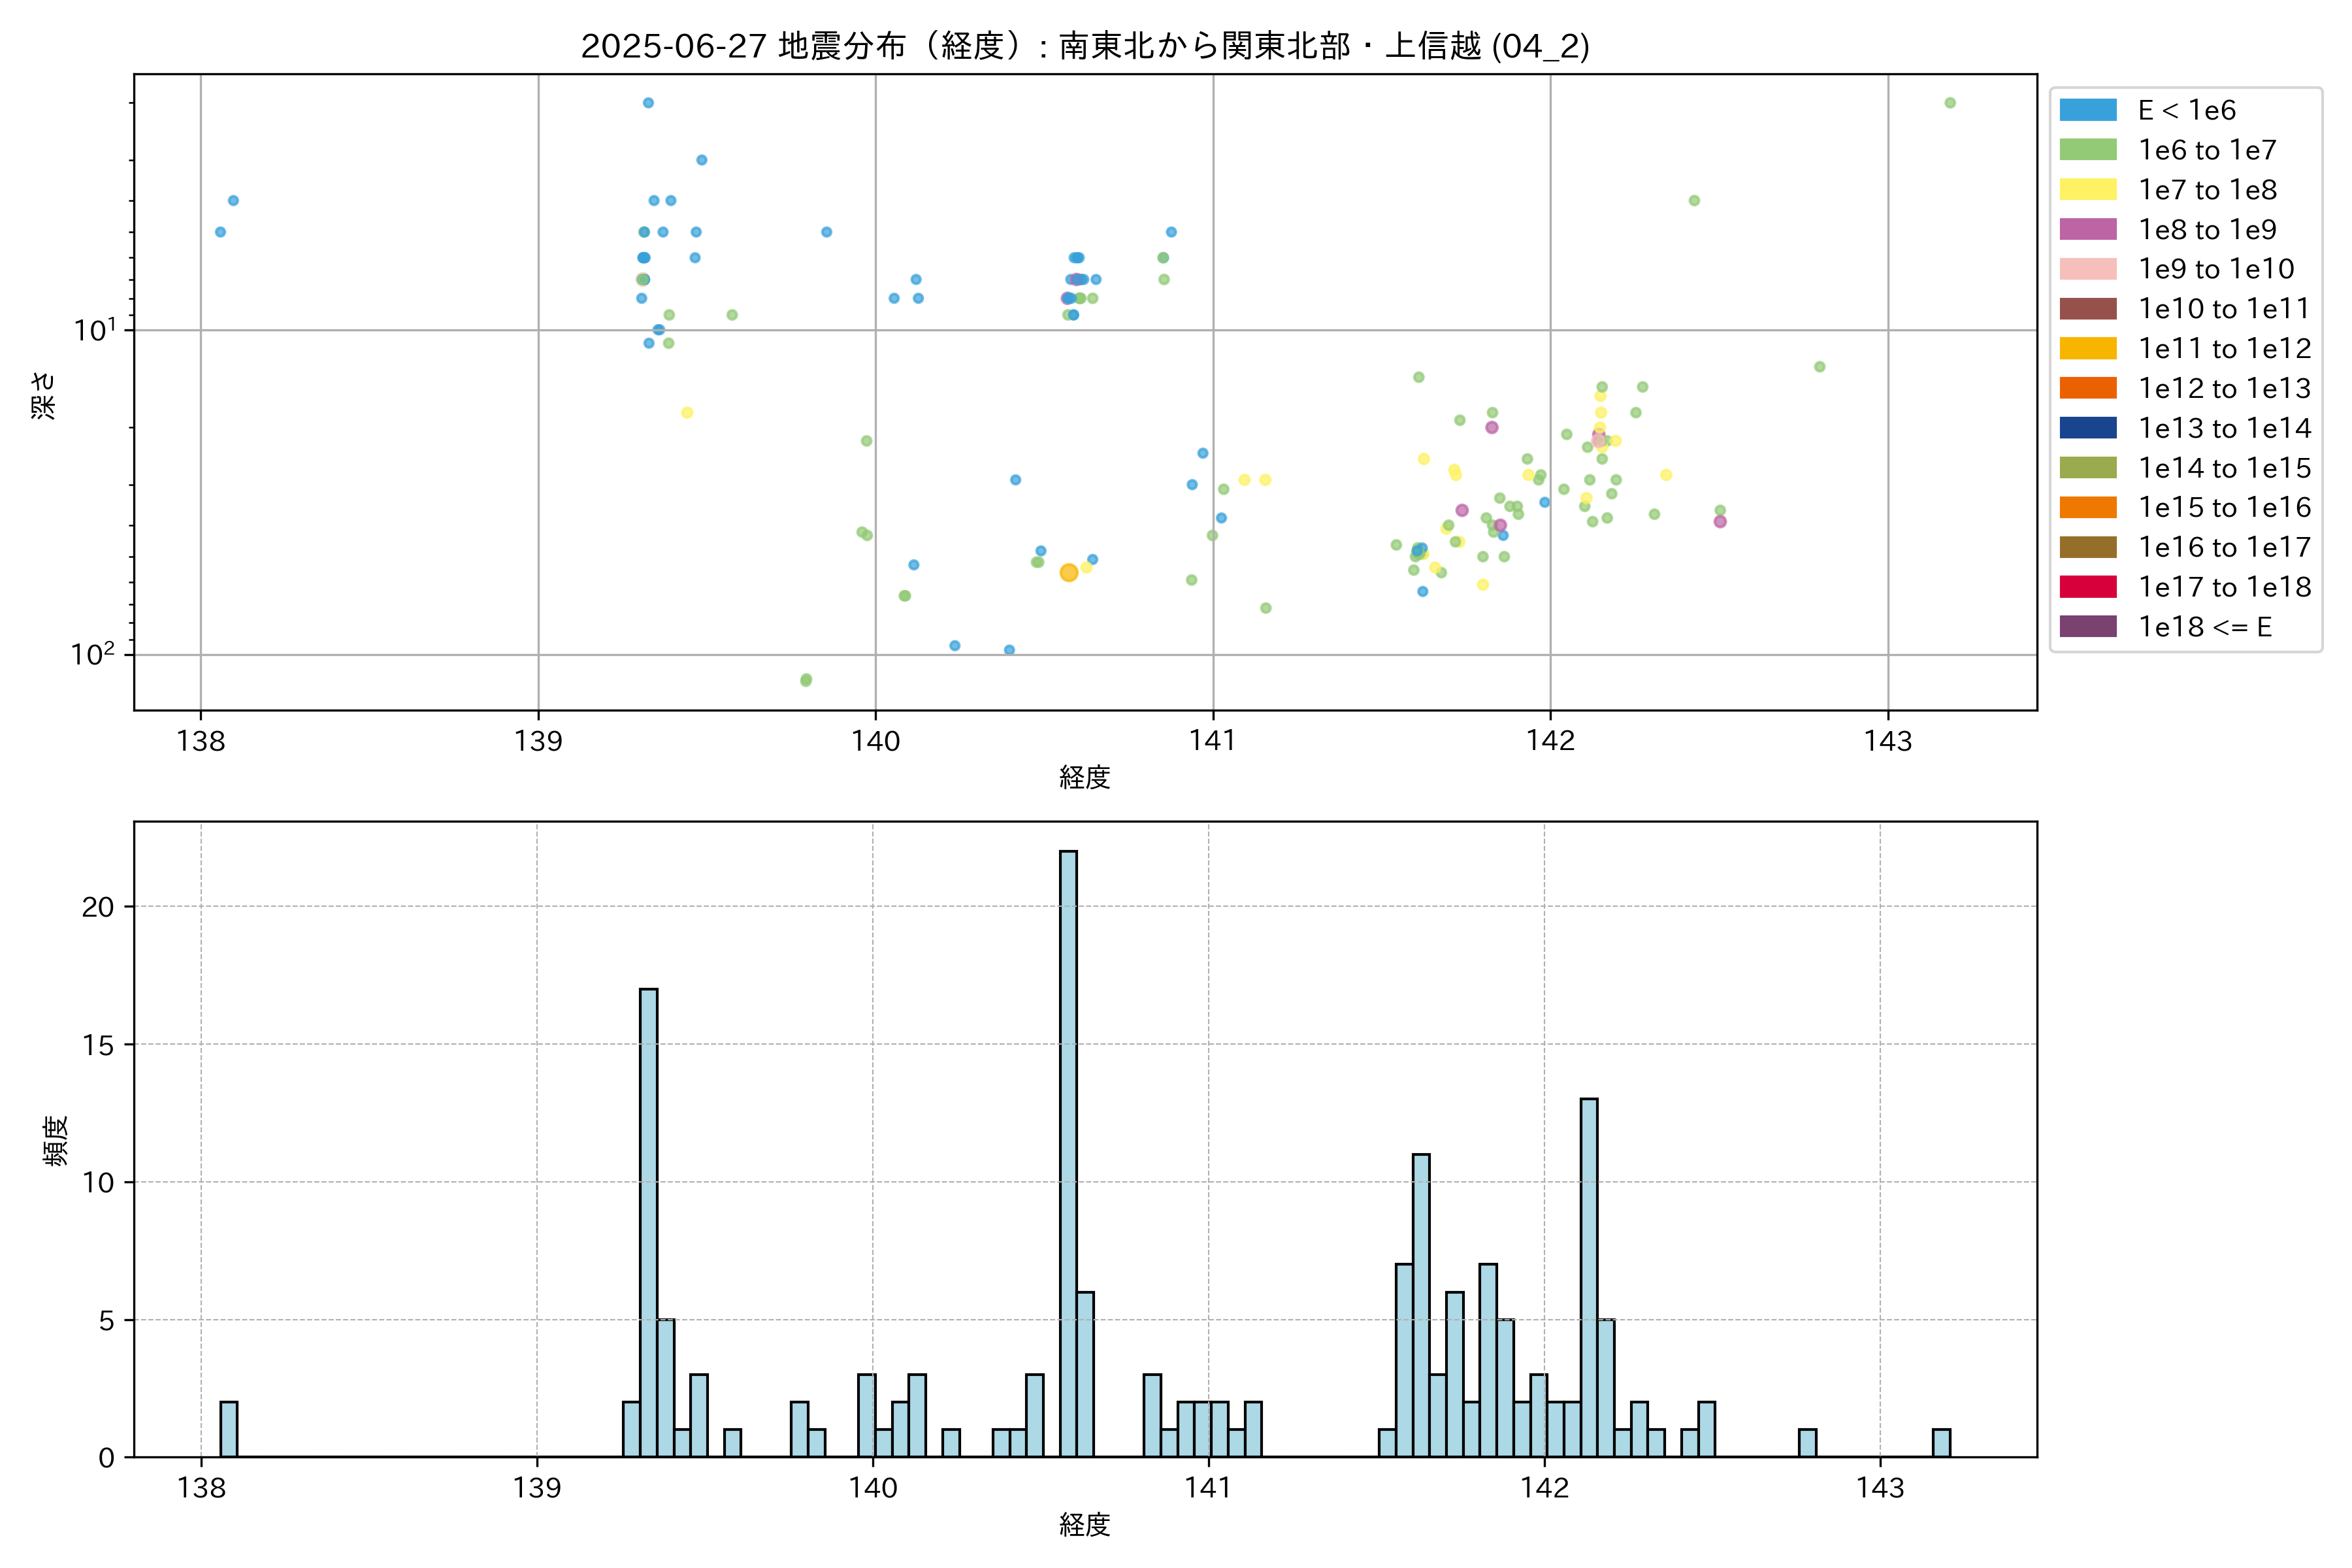Click the 深さ y-axis label
Screen dimensions: 2352x1568
tap(44, 395)
